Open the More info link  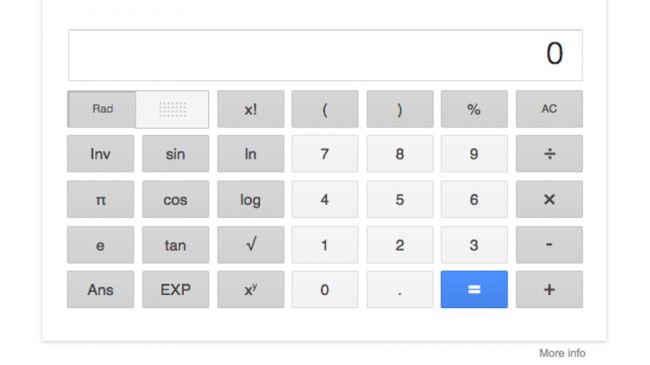tap(562, 353)
